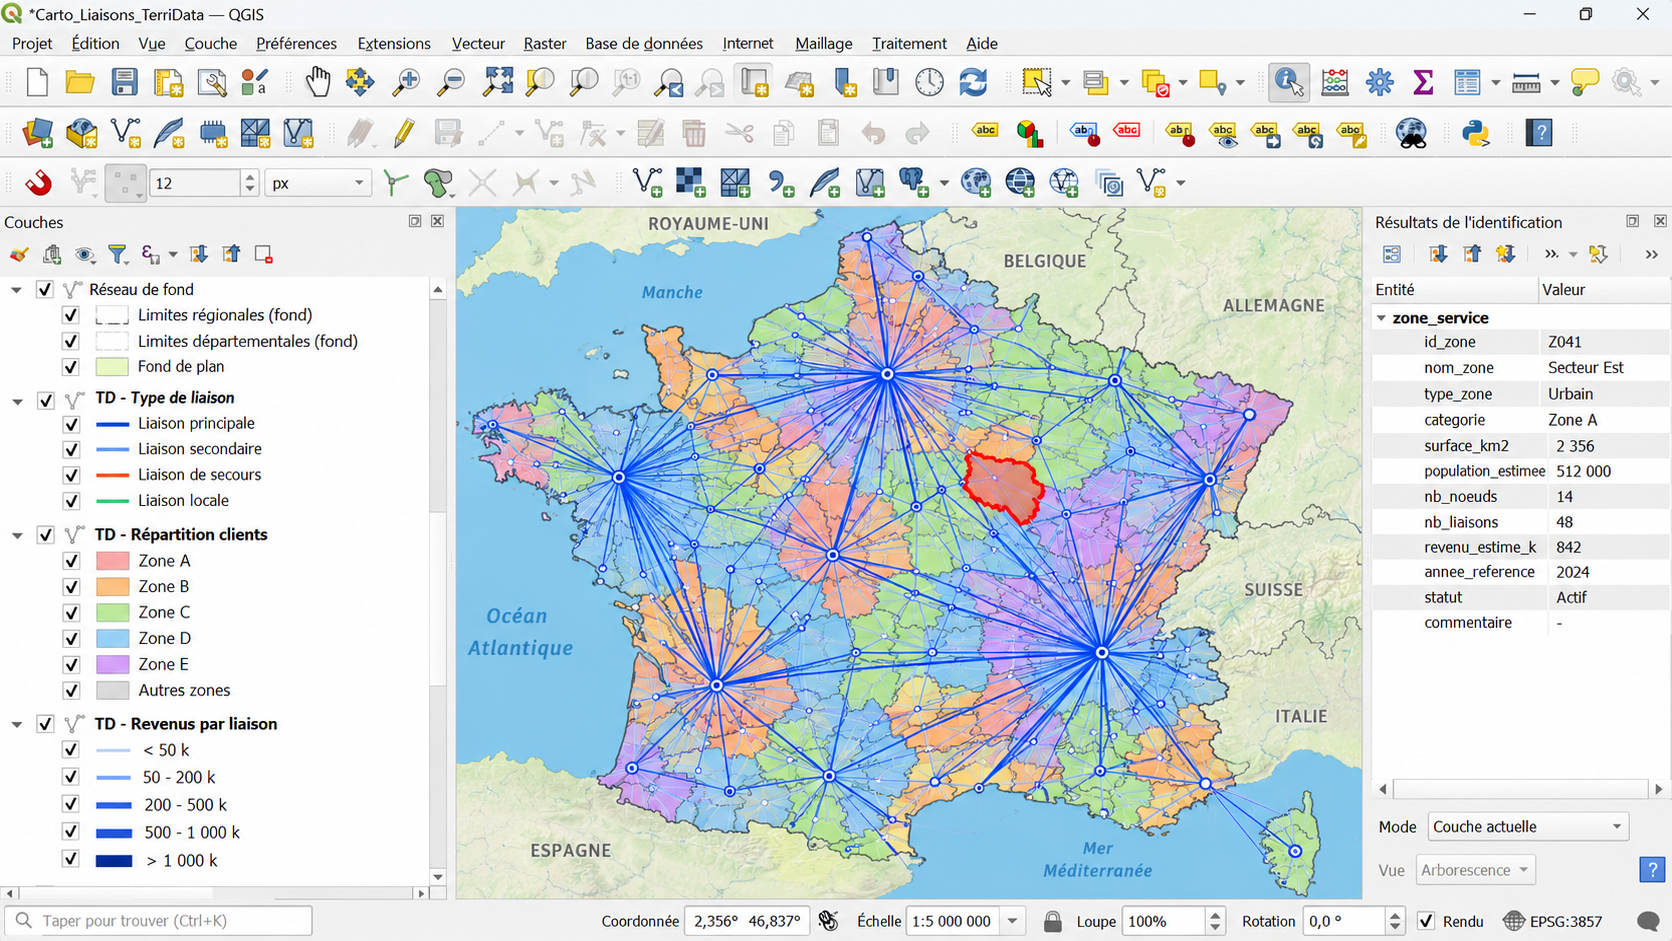This screenshot has height=941, width=1672.
Task: Enable snapping with the magnet icon
Action: coord(38,183)
